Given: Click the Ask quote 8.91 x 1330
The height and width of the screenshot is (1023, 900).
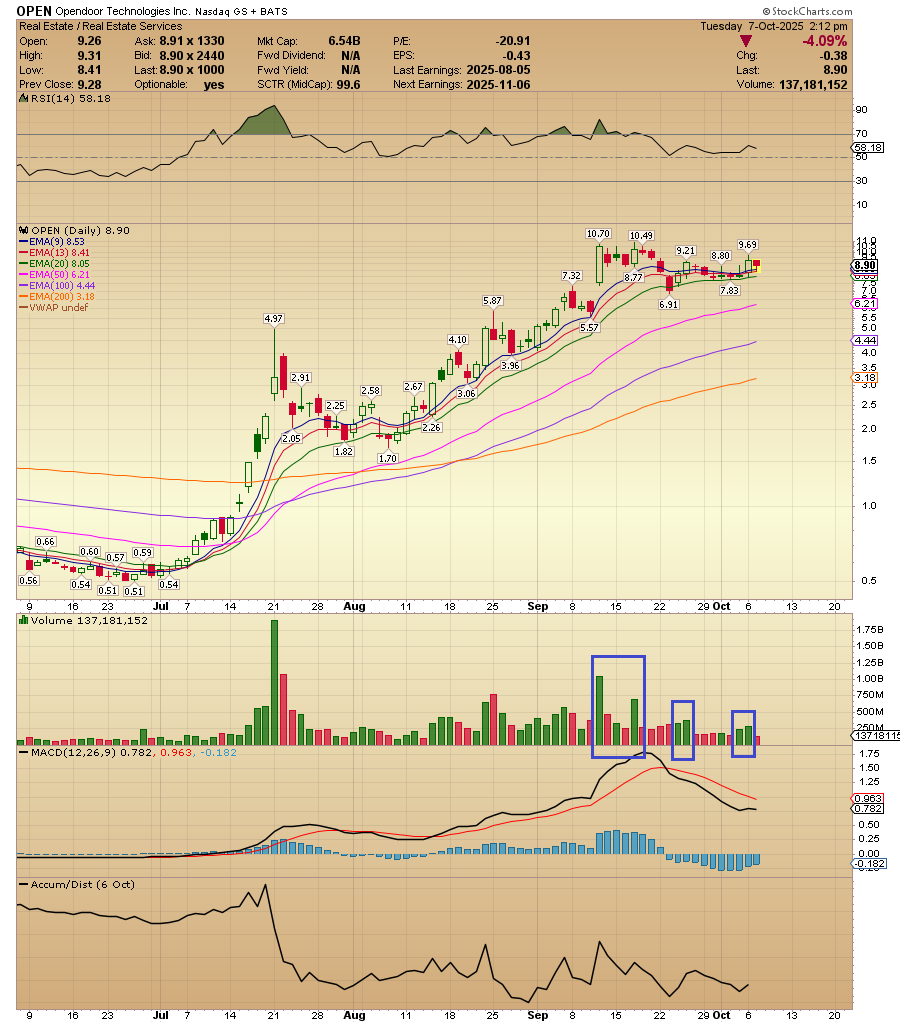Looking at the screenshot, I should [191, 41].
